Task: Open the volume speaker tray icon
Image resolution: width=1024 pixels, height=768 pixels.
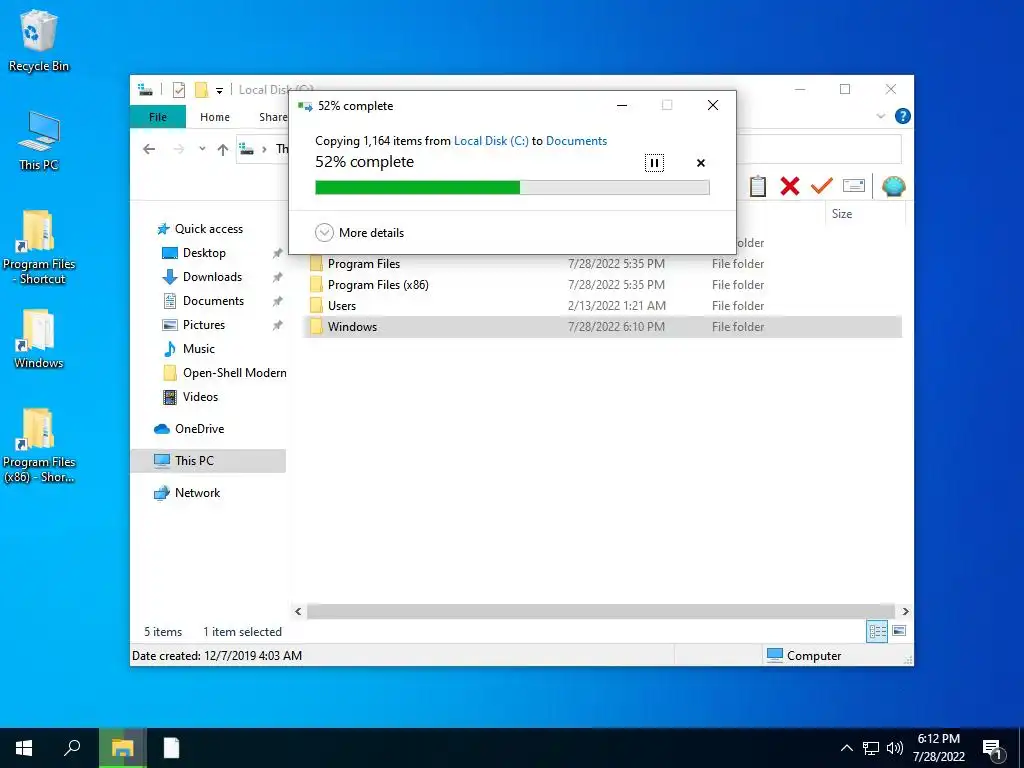Action: tap(895, 748)
